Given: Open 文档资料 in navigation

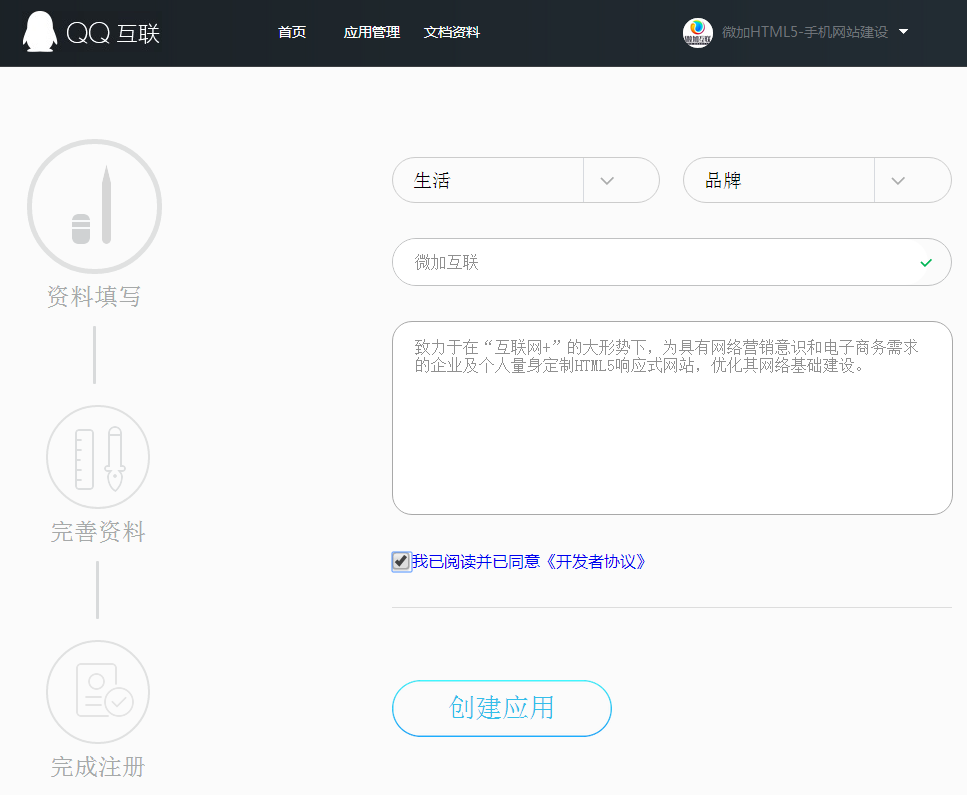Looking at the screenshot, I should pyautogui.click(x=452, y=33).
